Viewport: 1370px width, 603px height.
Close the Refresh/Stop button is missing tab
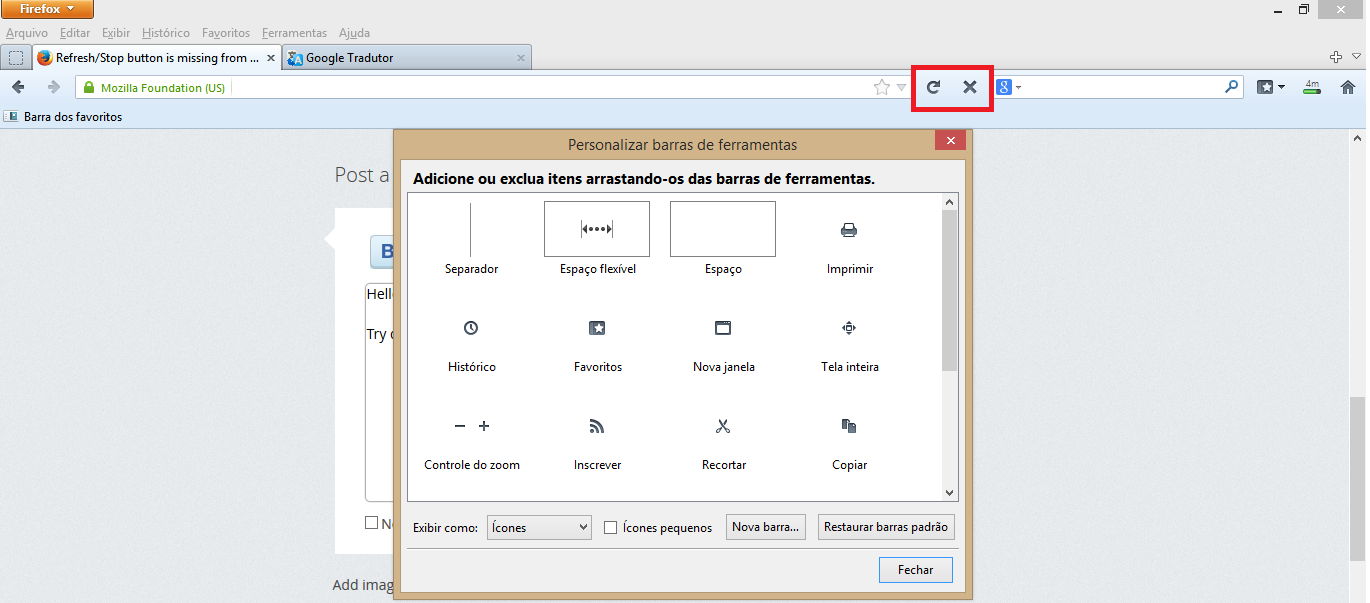tap(270, 58)
